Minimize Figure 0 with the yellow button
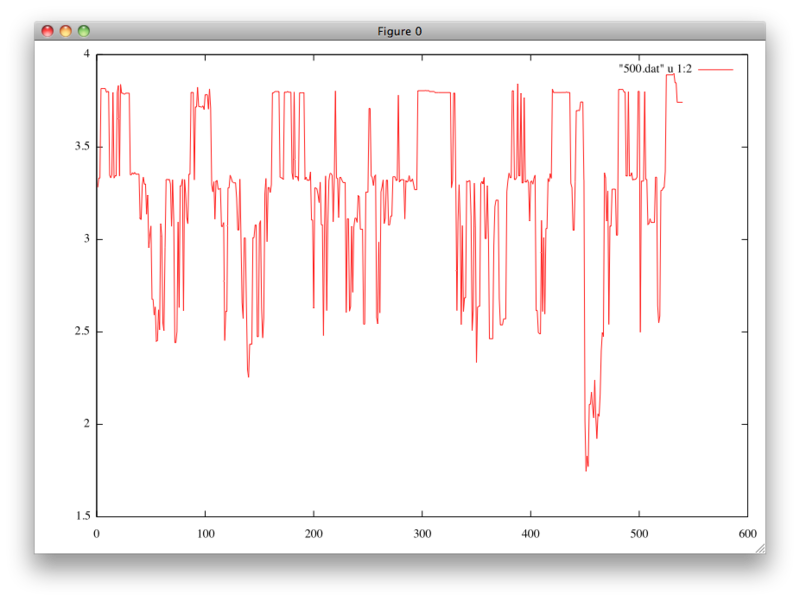Image resolution: width=800 pixels, height=601 pixels. 66,31
